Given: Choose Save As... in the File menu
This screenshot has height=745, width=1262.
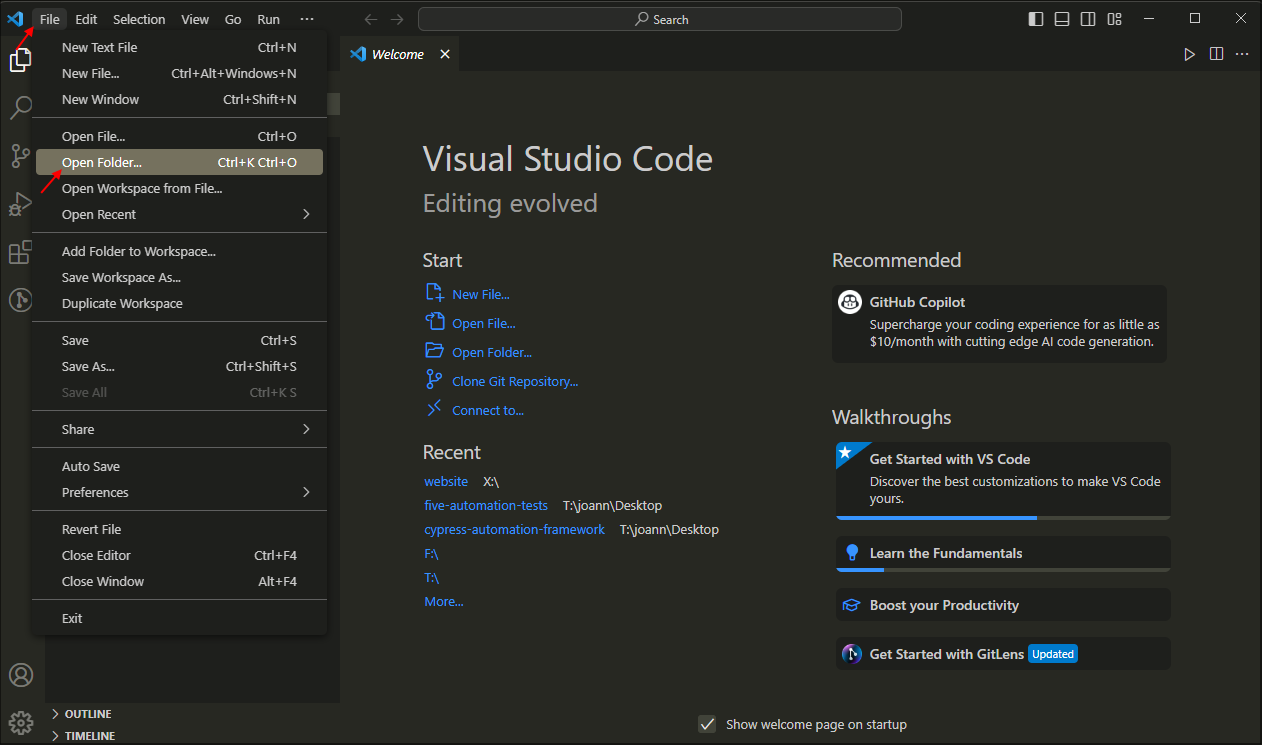Looking at the screenshot, I should (x=180, y=366).
